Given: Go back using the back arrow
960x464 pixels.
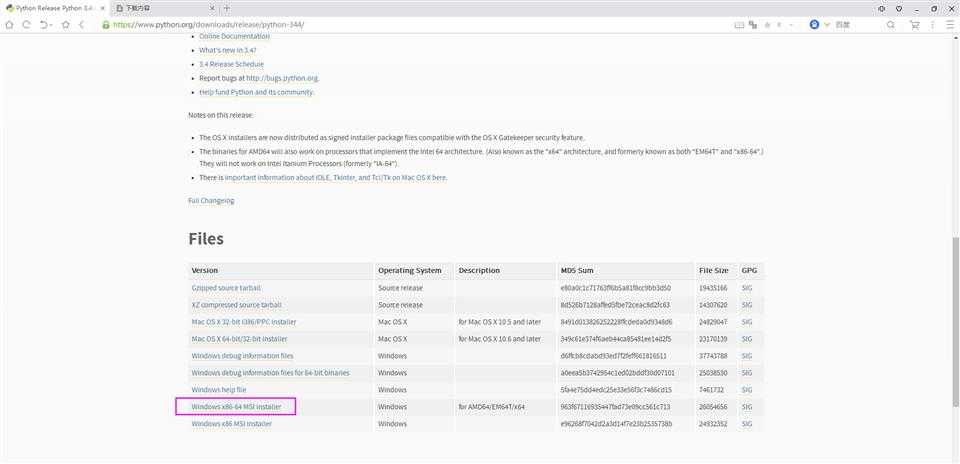Looking at the screenshot, I should [81, 25].
